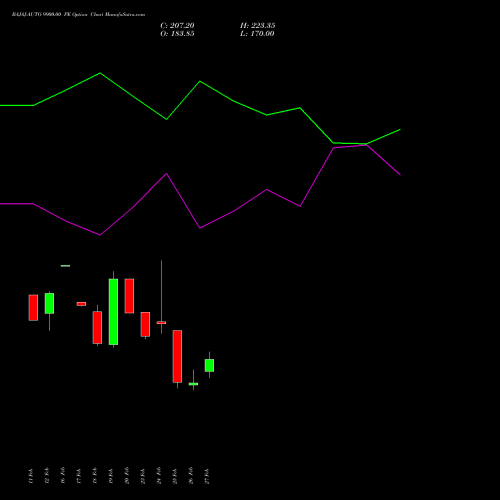Viewport: 500px width, 500px height.
Task: Select the small red candle for 17 Feb
Action: (x=81, y=304)
